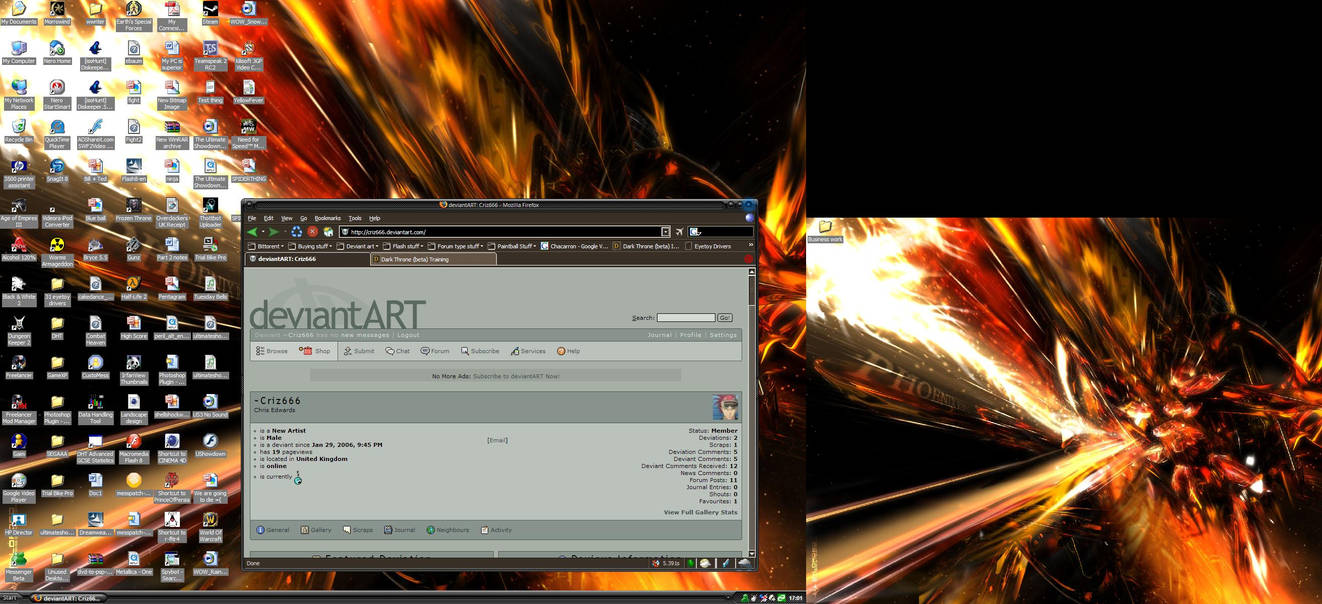
Task: Open the Firefox Tools menu
Action: tap(355, 218)
